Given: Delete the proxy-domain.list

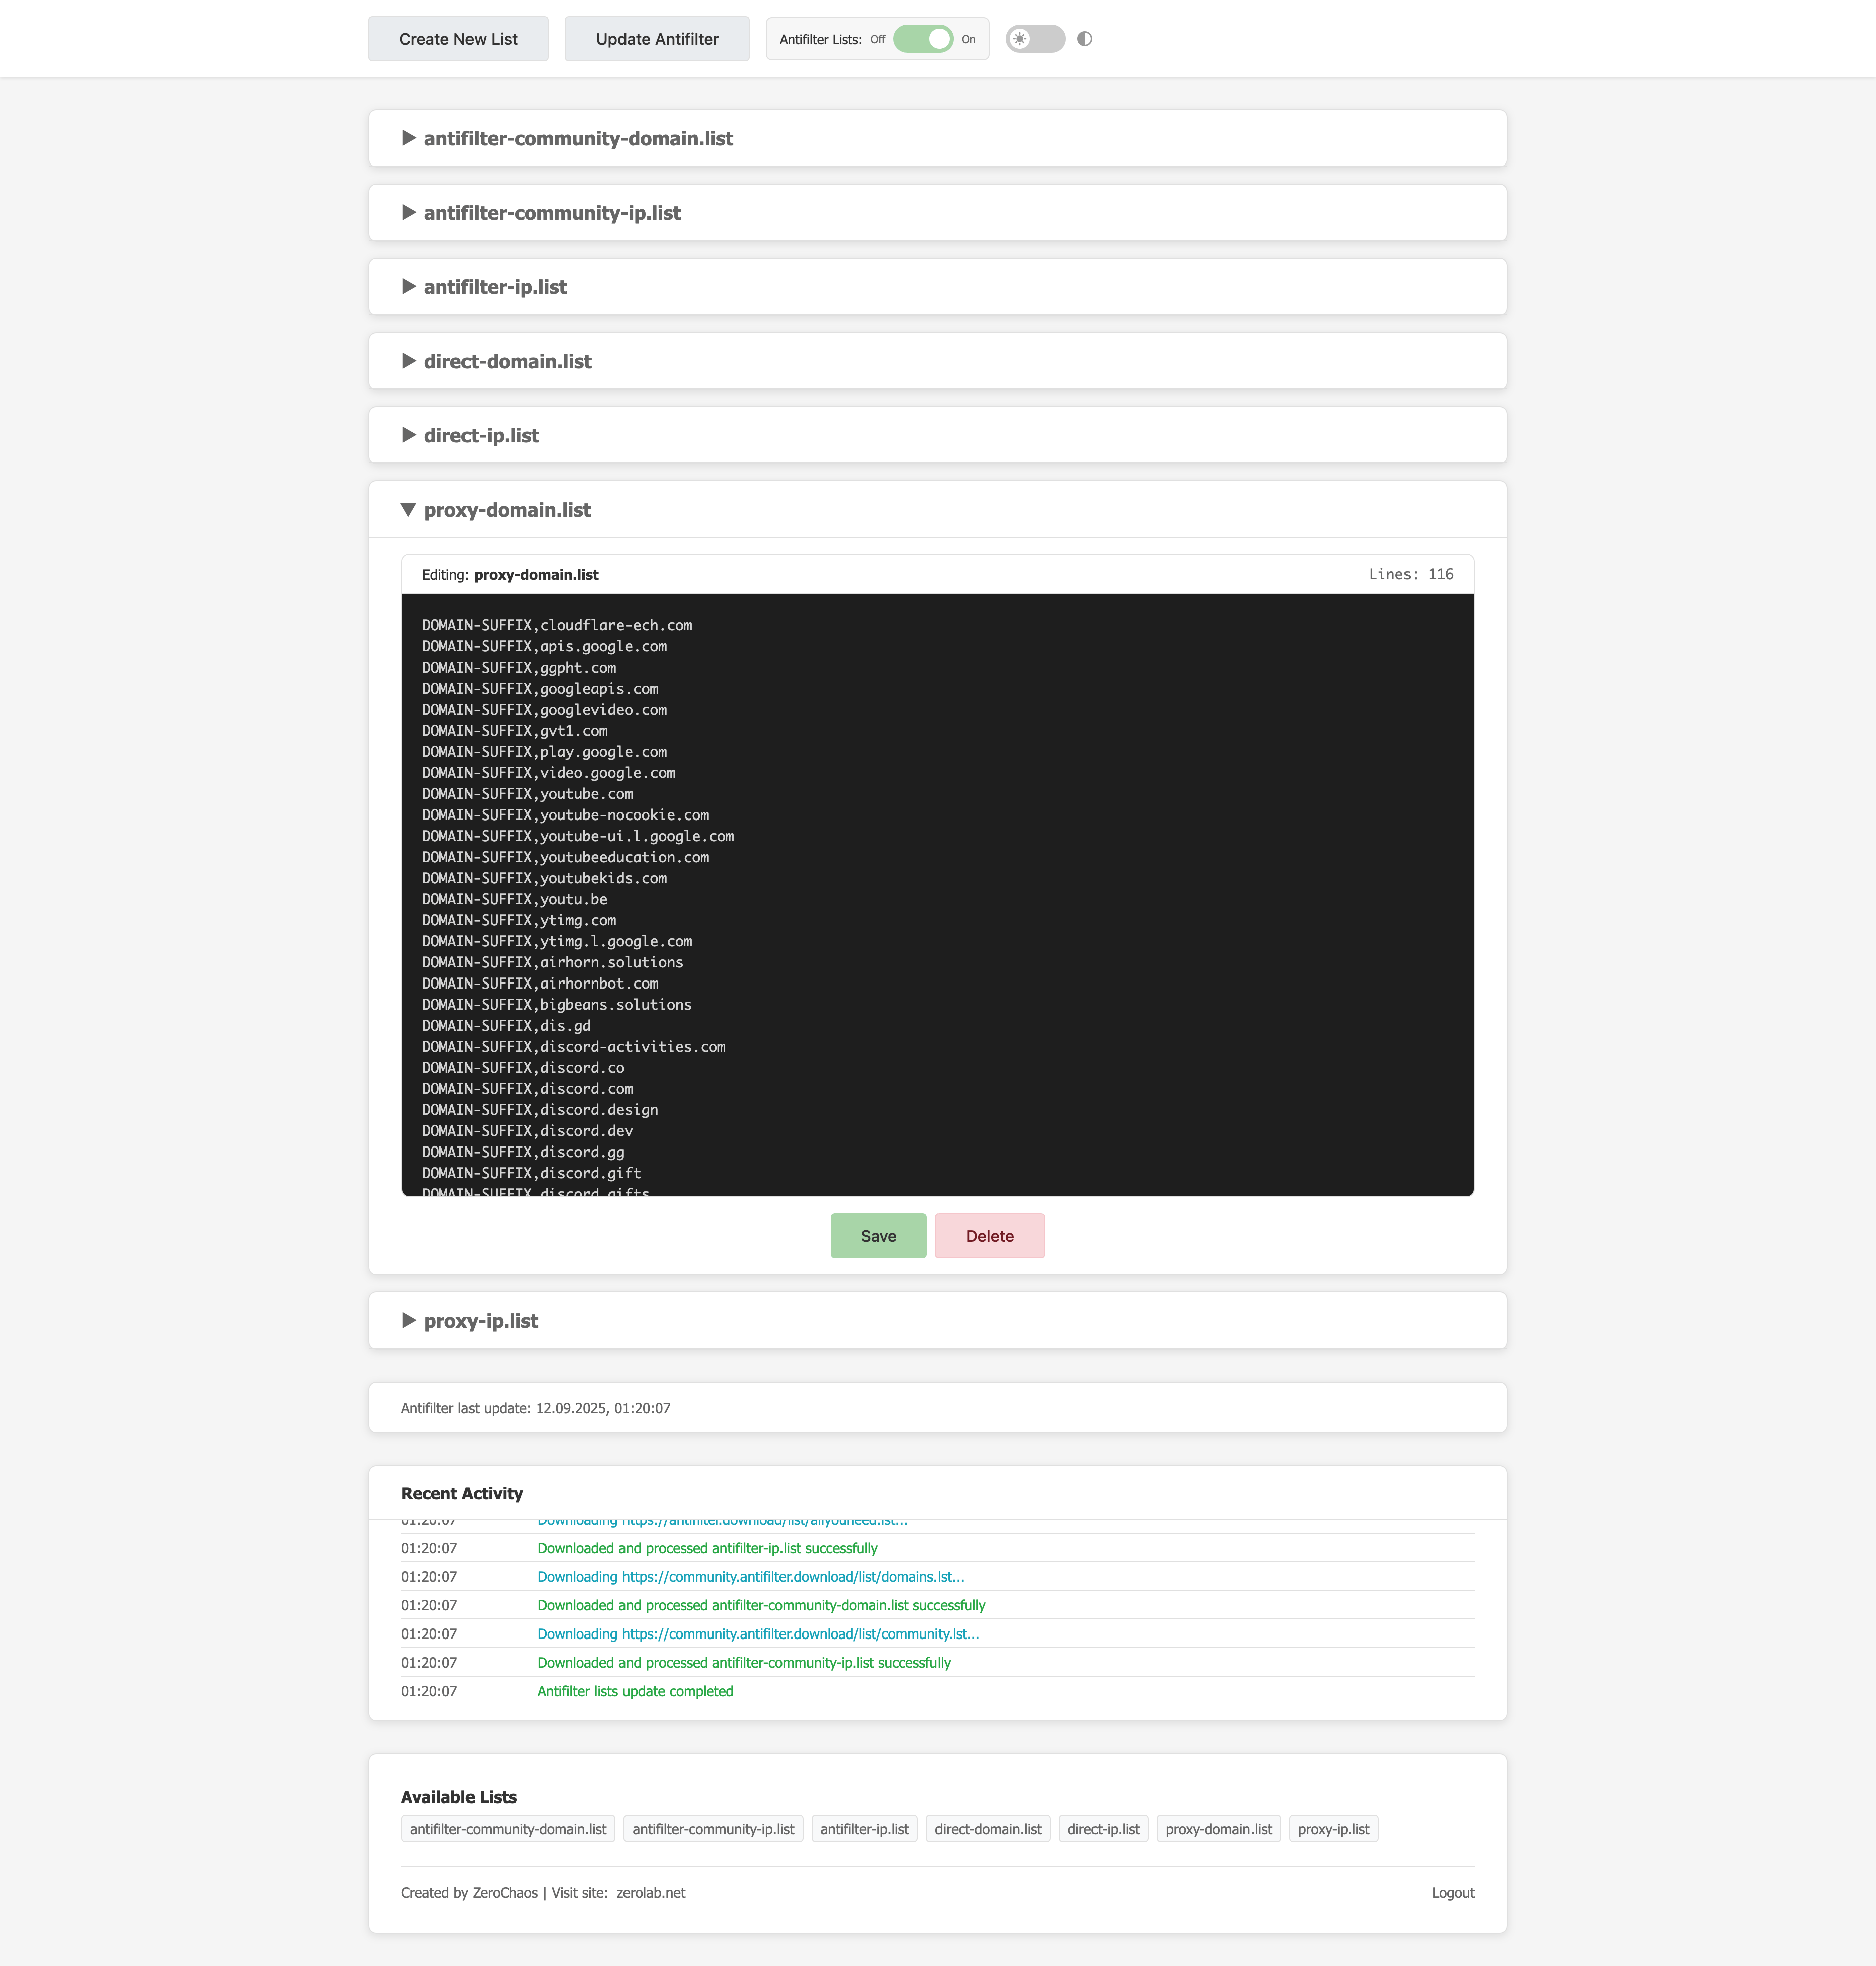Looking at the screenshot, I should 989,1236.
